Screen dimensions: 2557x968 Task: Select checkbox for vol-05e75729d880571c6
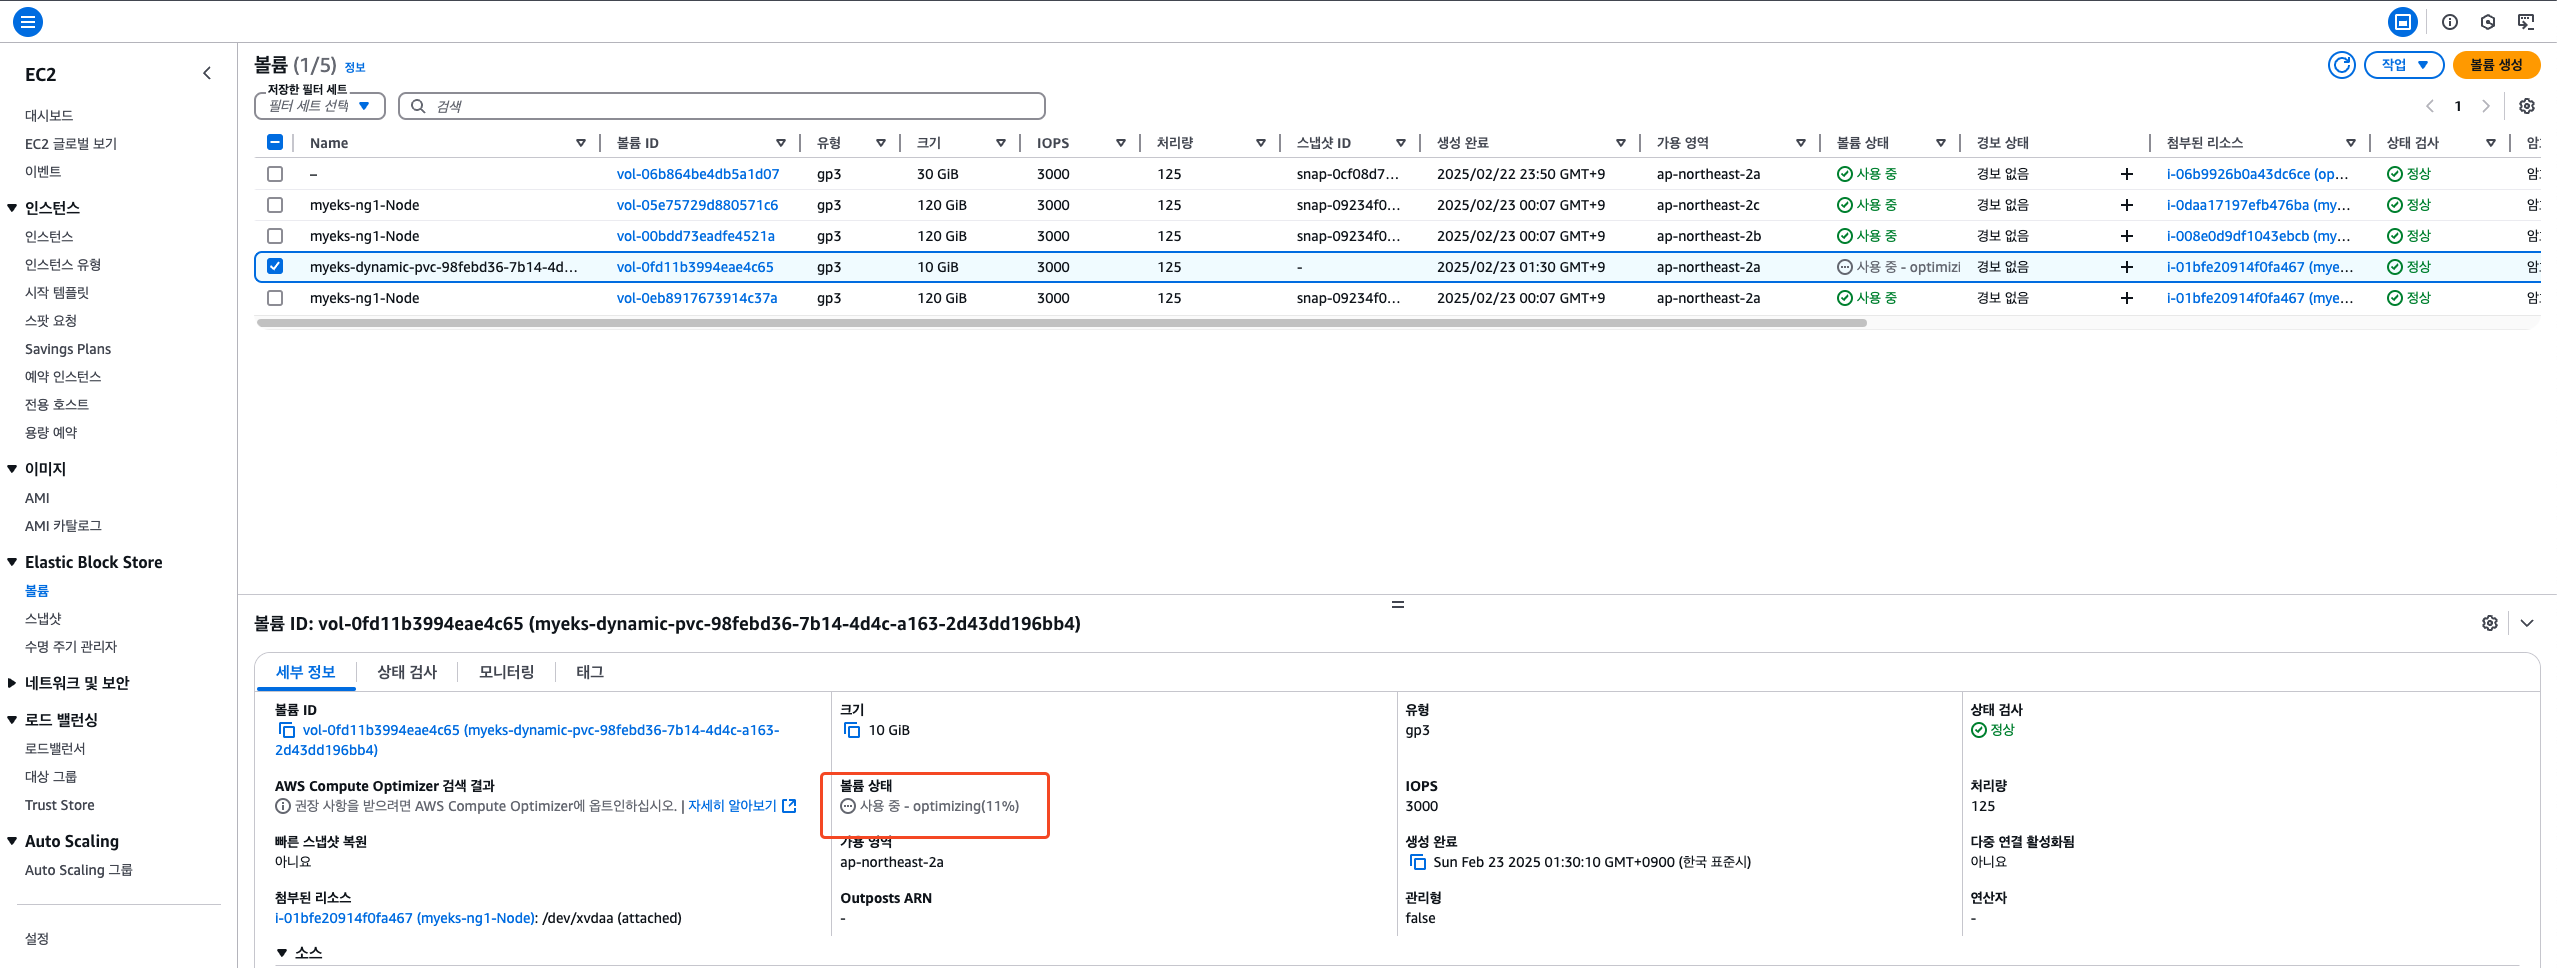(x=275, y=205)
